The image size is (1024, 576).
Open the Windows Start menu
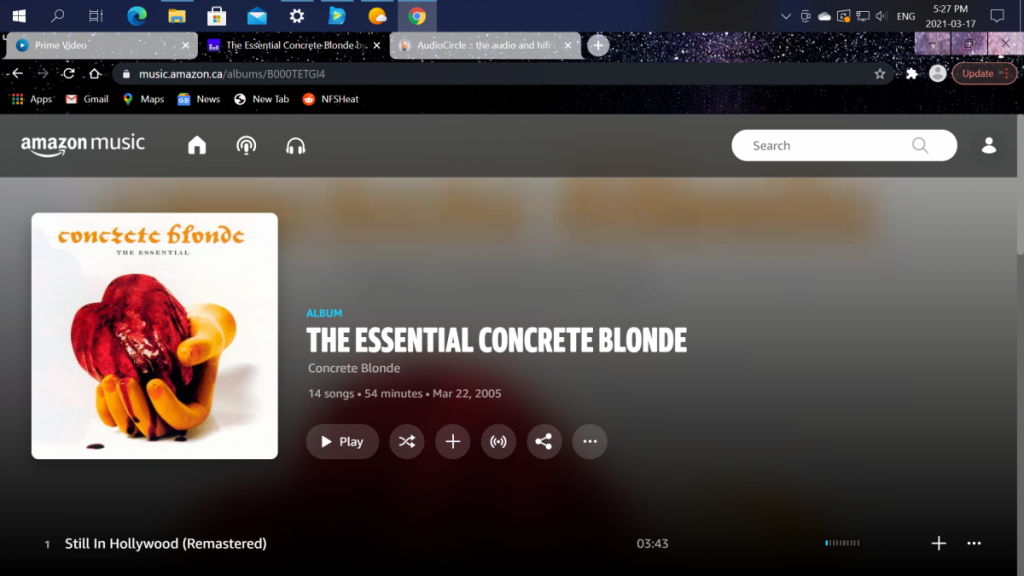point(19,16)
